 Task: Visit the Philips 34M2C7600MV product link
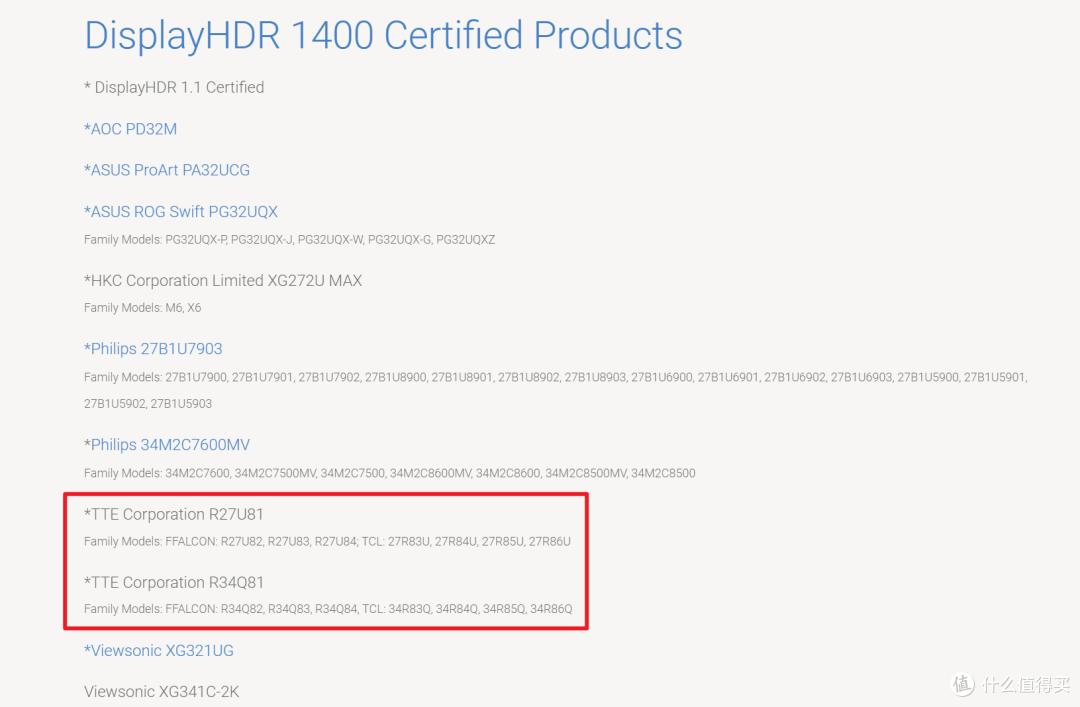pyautogui.click(x=167, y=445)
